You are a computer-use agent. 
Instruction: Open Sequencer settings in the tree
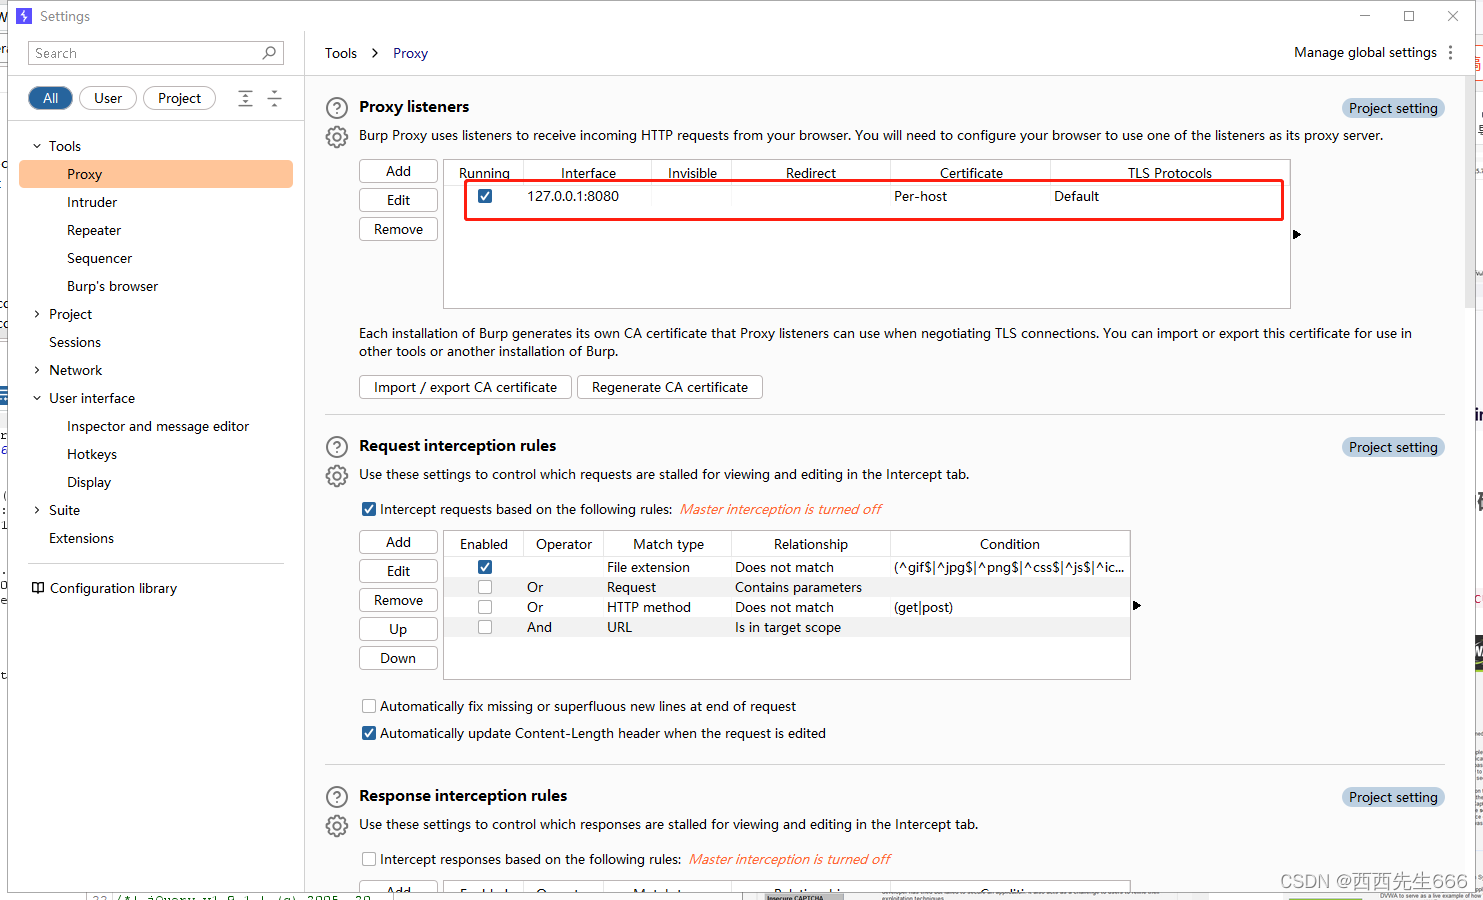point(100,258)
